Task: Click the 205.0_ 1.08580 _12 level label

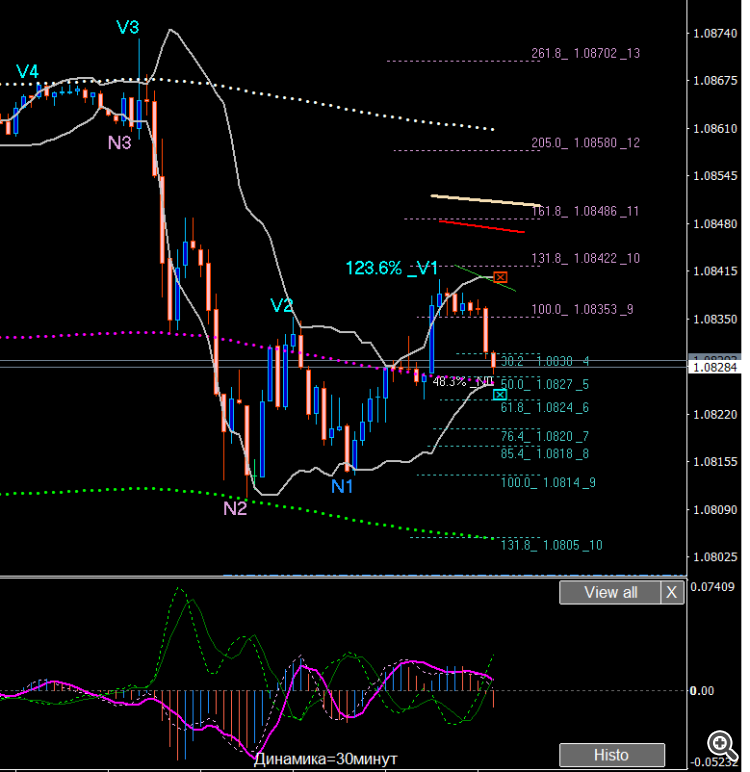Action: pyautogui.click(x=586, y=143)
